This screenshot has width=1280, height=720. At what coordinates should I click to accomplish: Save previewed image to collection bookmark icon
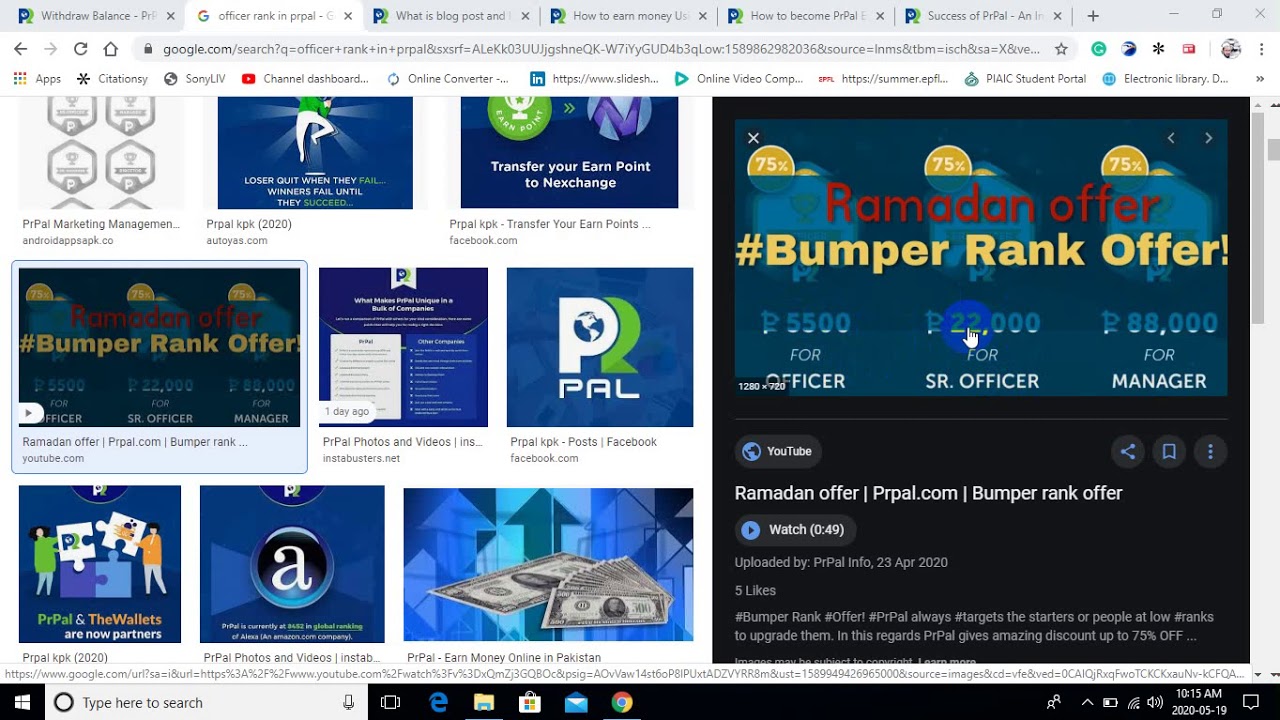1168,452
